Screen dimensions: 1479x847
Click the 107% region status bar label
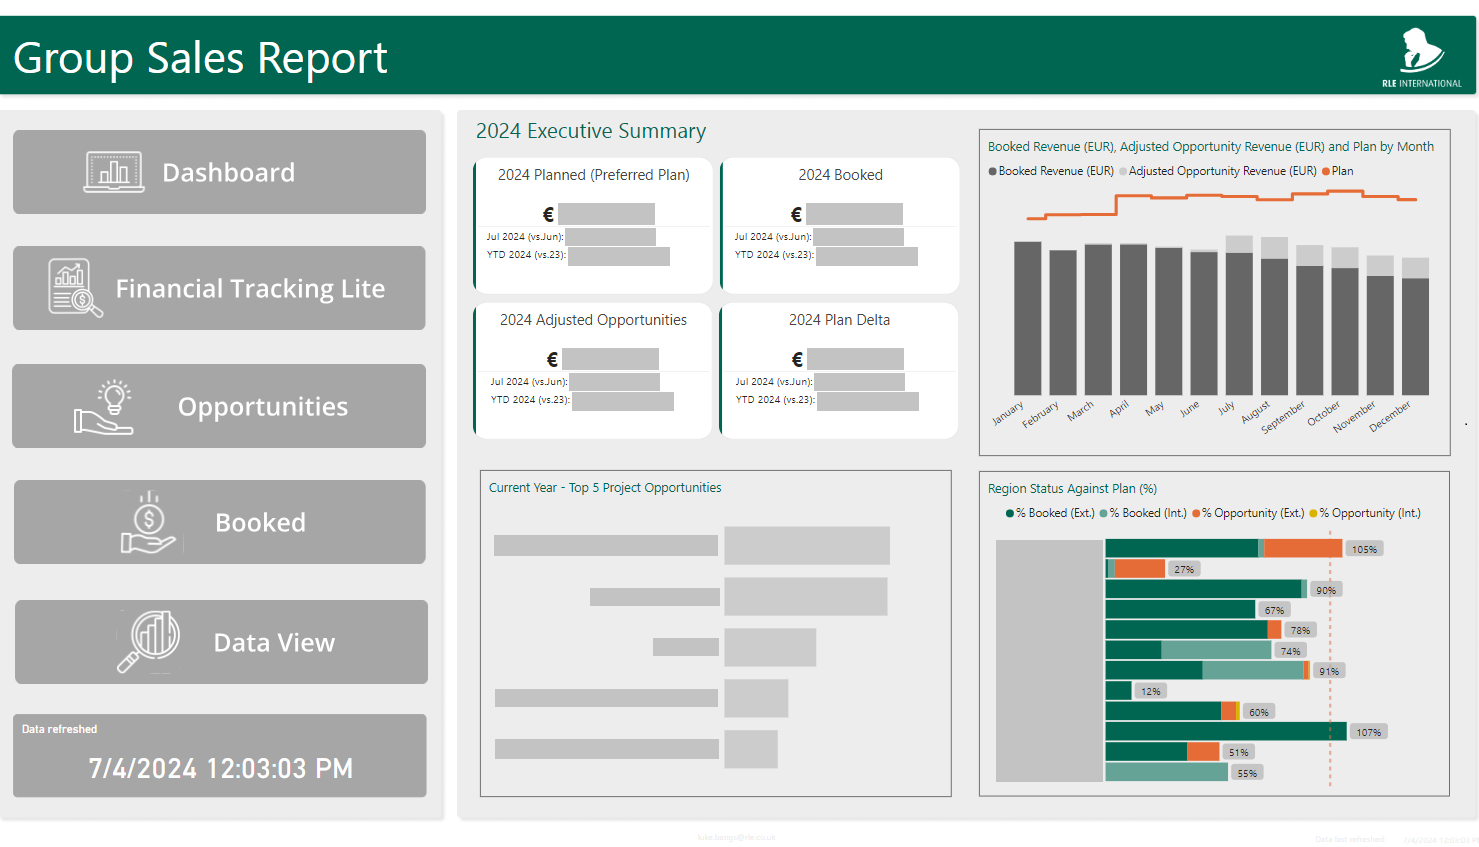pos(1368,732)
